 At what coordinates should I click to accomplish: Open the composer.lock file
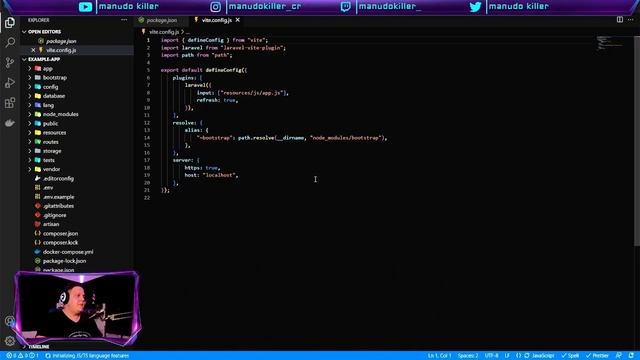[x=60, y=242]
